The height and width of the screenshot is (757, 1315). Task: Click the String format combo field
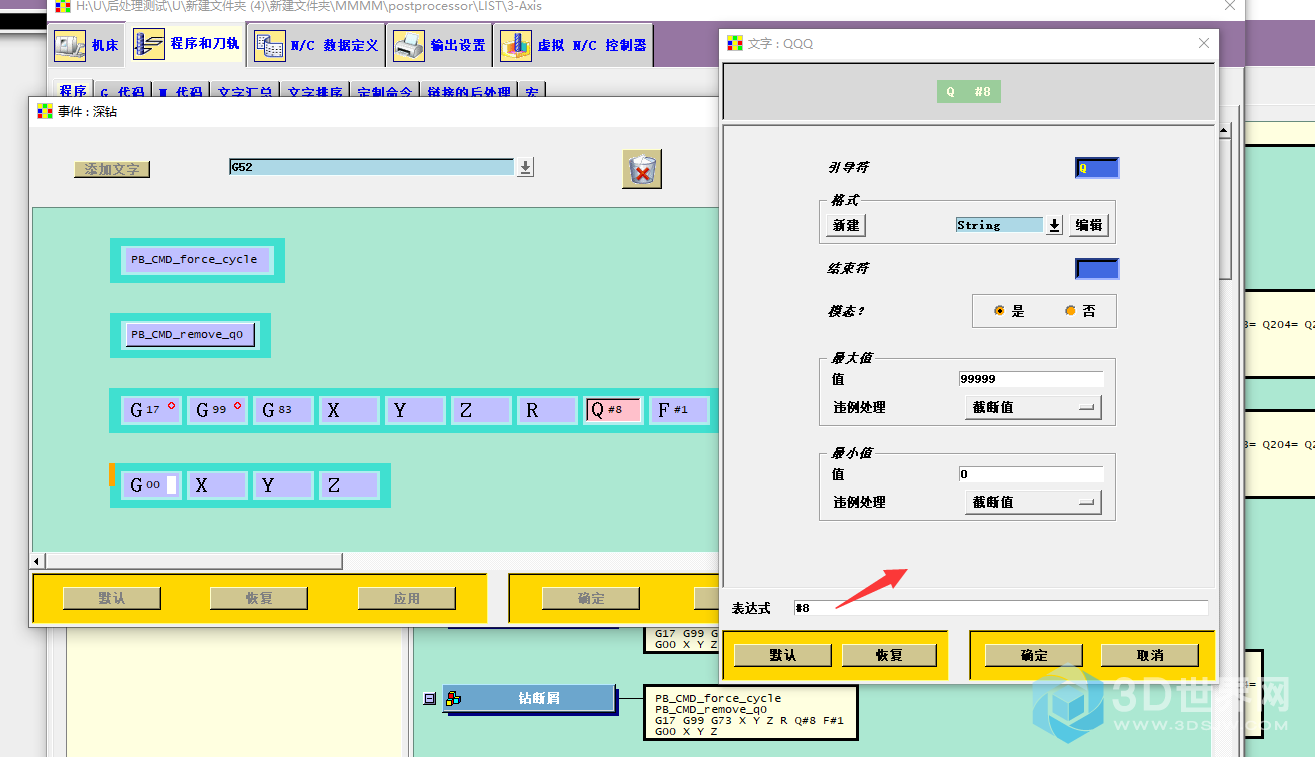[x=999, y=225]
